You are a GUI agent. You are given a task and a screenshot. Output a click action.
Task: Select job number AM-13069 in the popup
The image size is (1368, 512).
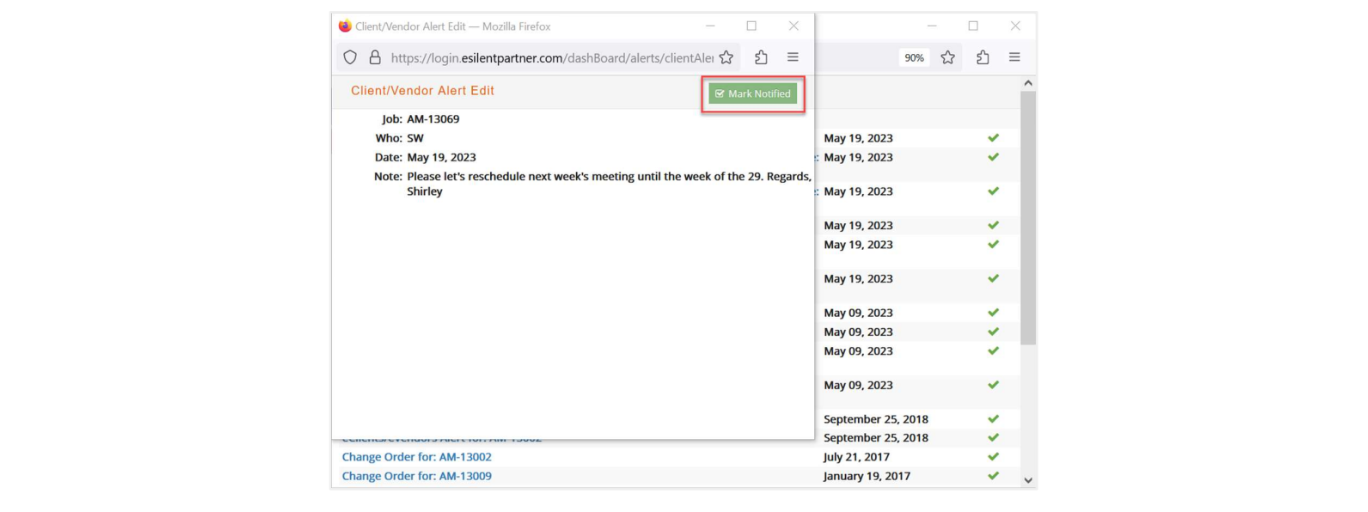(433, 119)
